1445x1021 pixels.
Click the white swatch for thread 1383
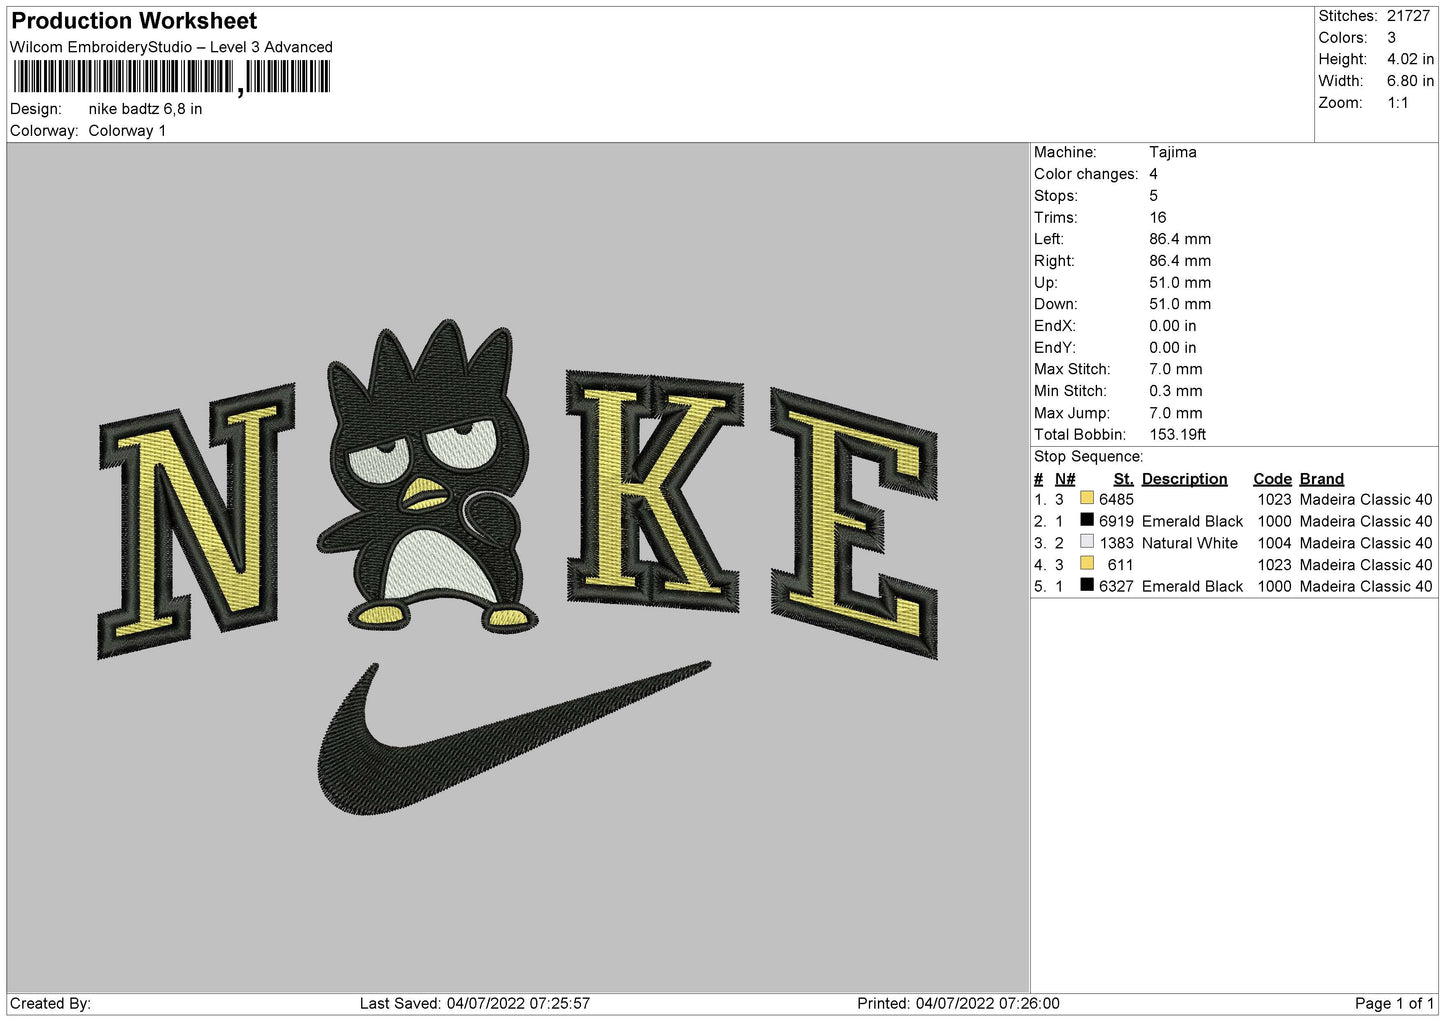pyautogui.click(x=1087, y=542)
